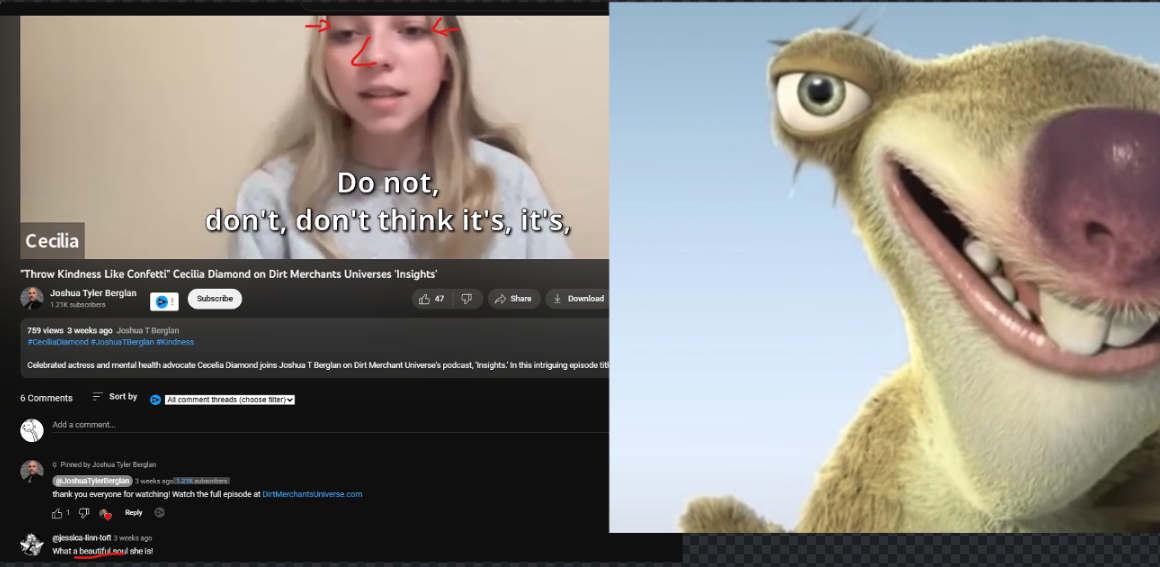Click the gray extension icon after Reply
This screenshot has width=1160, height=567.
(159, 512)
